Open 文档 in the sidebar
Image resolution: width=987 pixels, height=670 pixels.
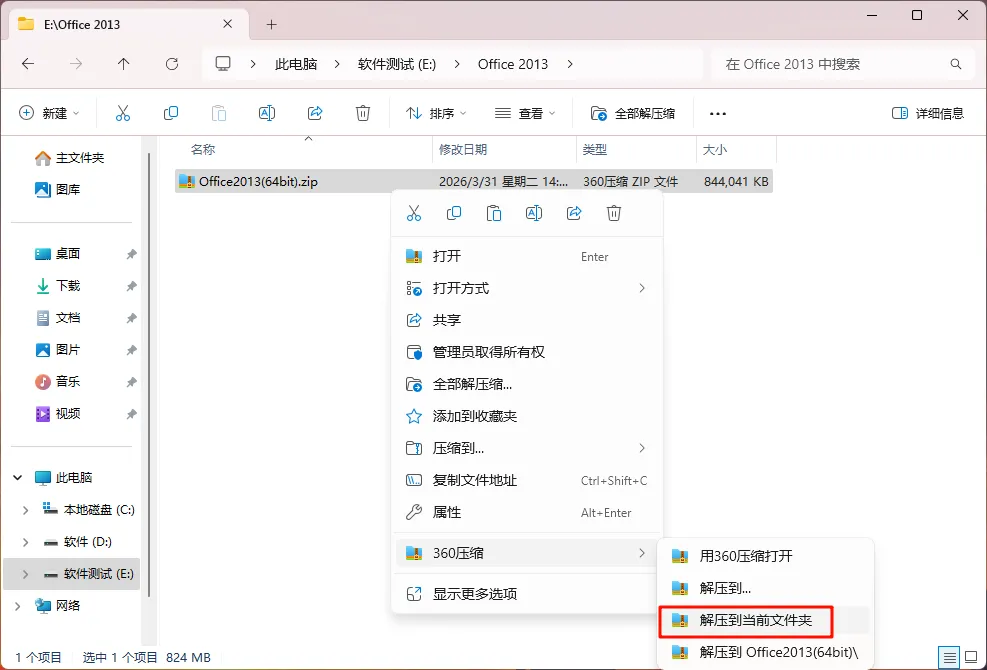click(x=57, y=318)
